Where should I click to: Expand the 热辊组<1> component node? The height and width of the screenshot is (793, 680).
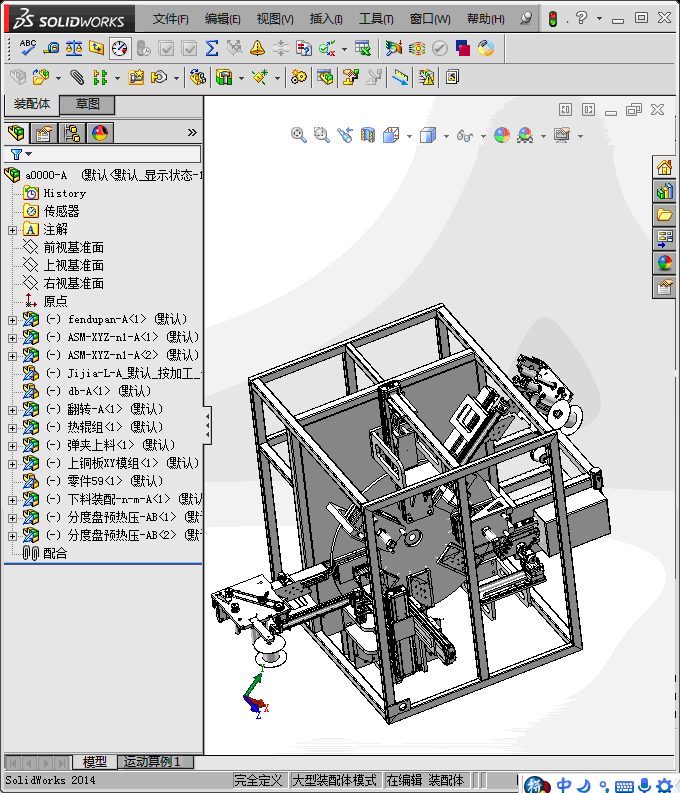[x=13, y=428]
